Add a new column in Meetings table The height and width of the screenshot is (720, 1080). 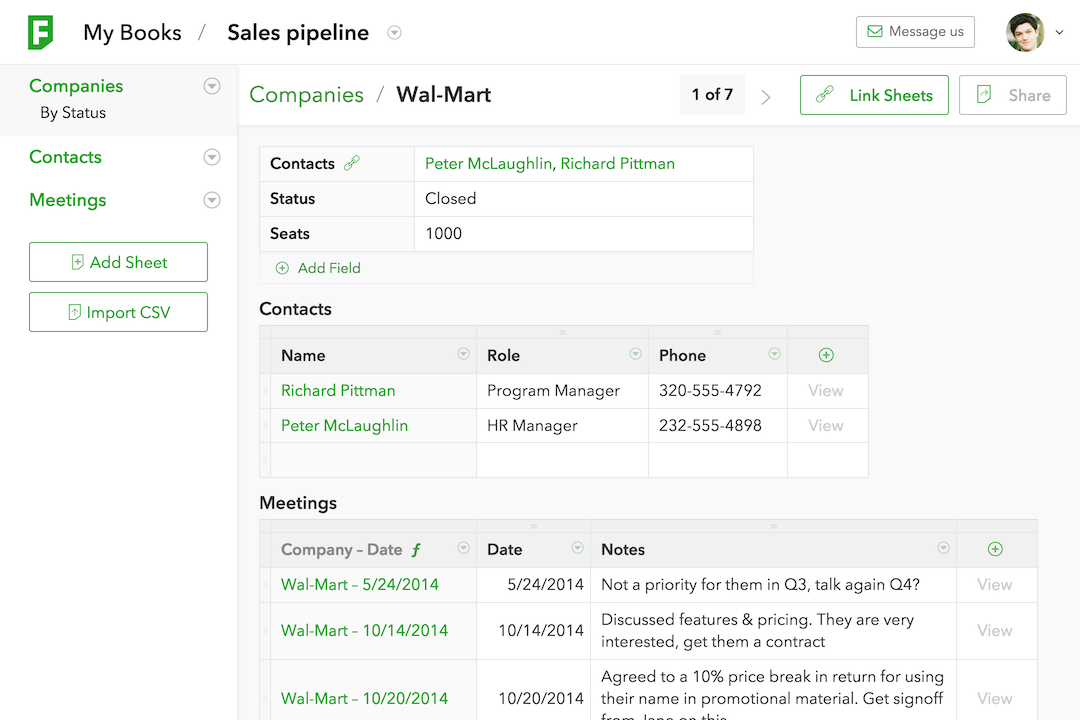click(x=995, y=549)
